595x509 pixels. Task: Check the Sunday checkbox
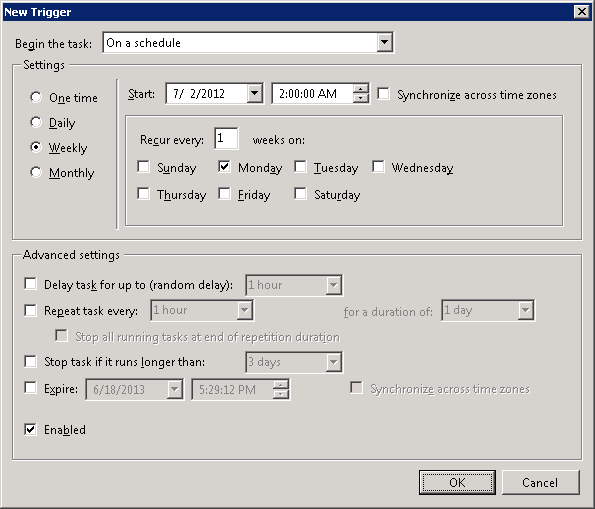(x=143, y=167)
